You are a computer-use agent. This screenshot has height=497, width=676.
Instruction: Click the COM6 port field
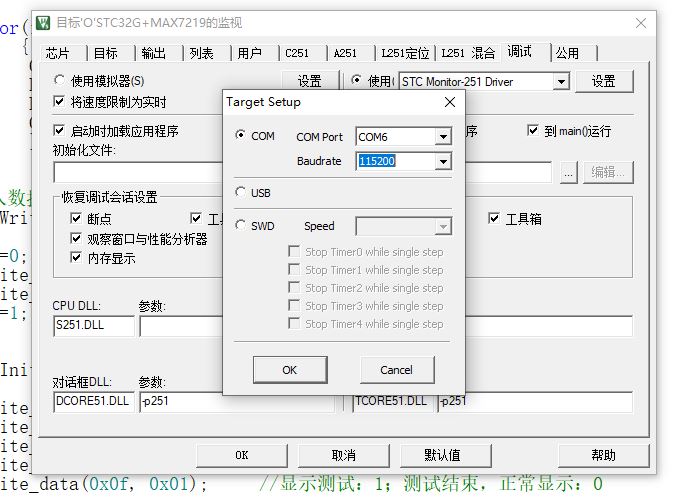click(x=395, y=137)
